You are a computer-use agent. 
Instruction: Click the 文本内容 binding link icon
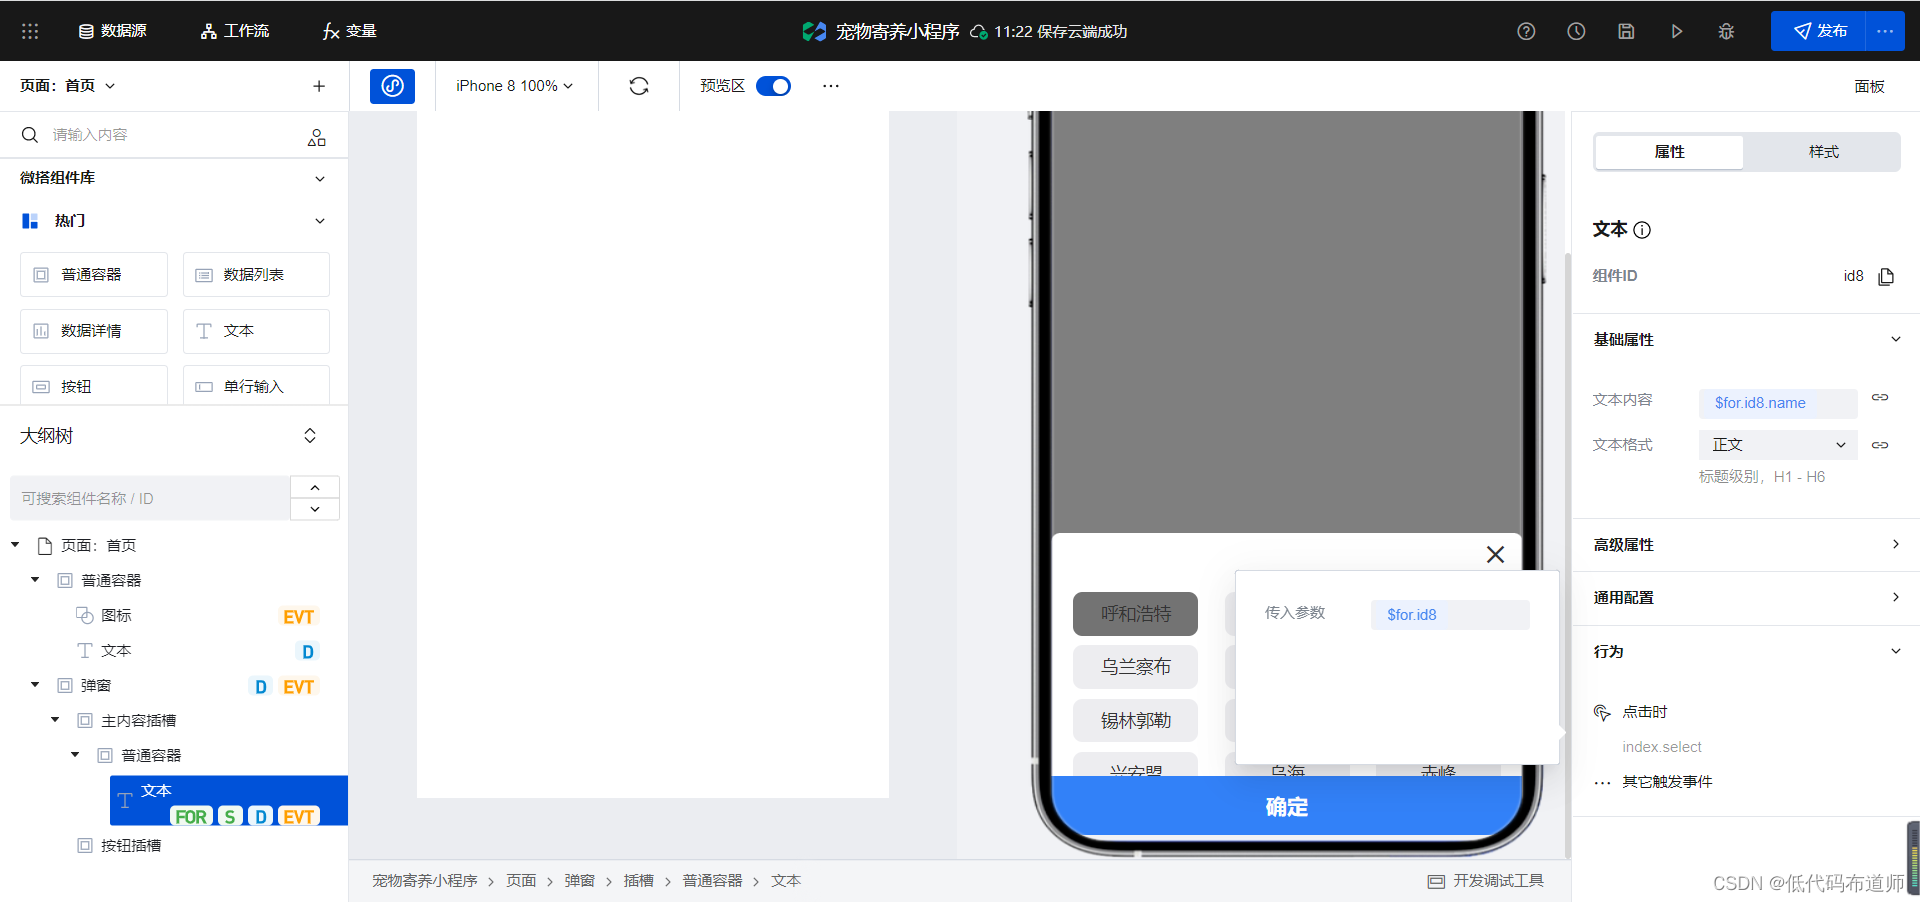pos(1880,398)
